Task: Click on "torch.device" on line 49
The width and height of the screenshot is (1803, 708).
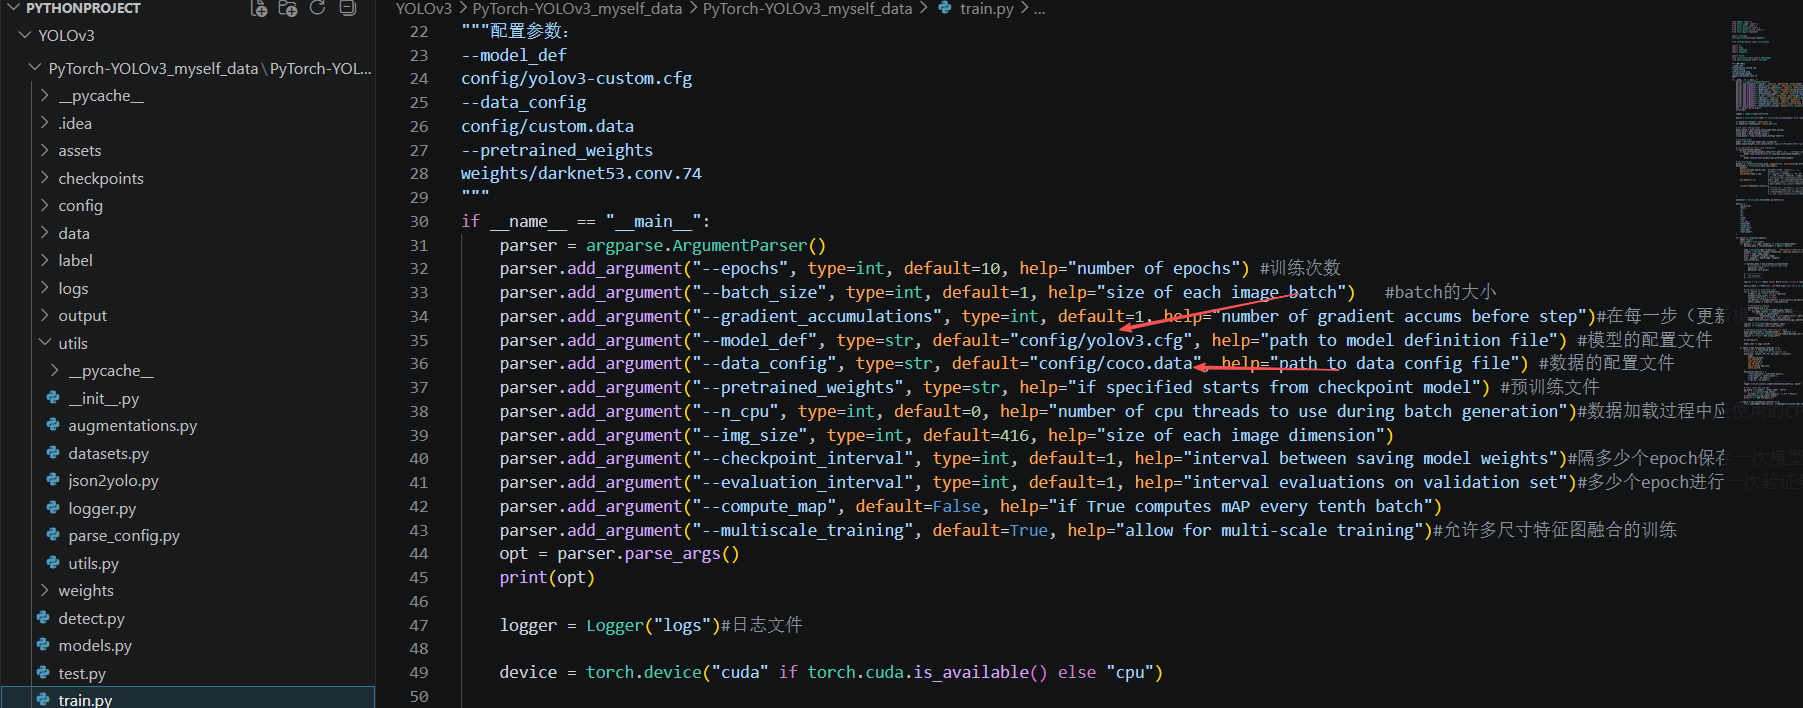Action: 644,672
